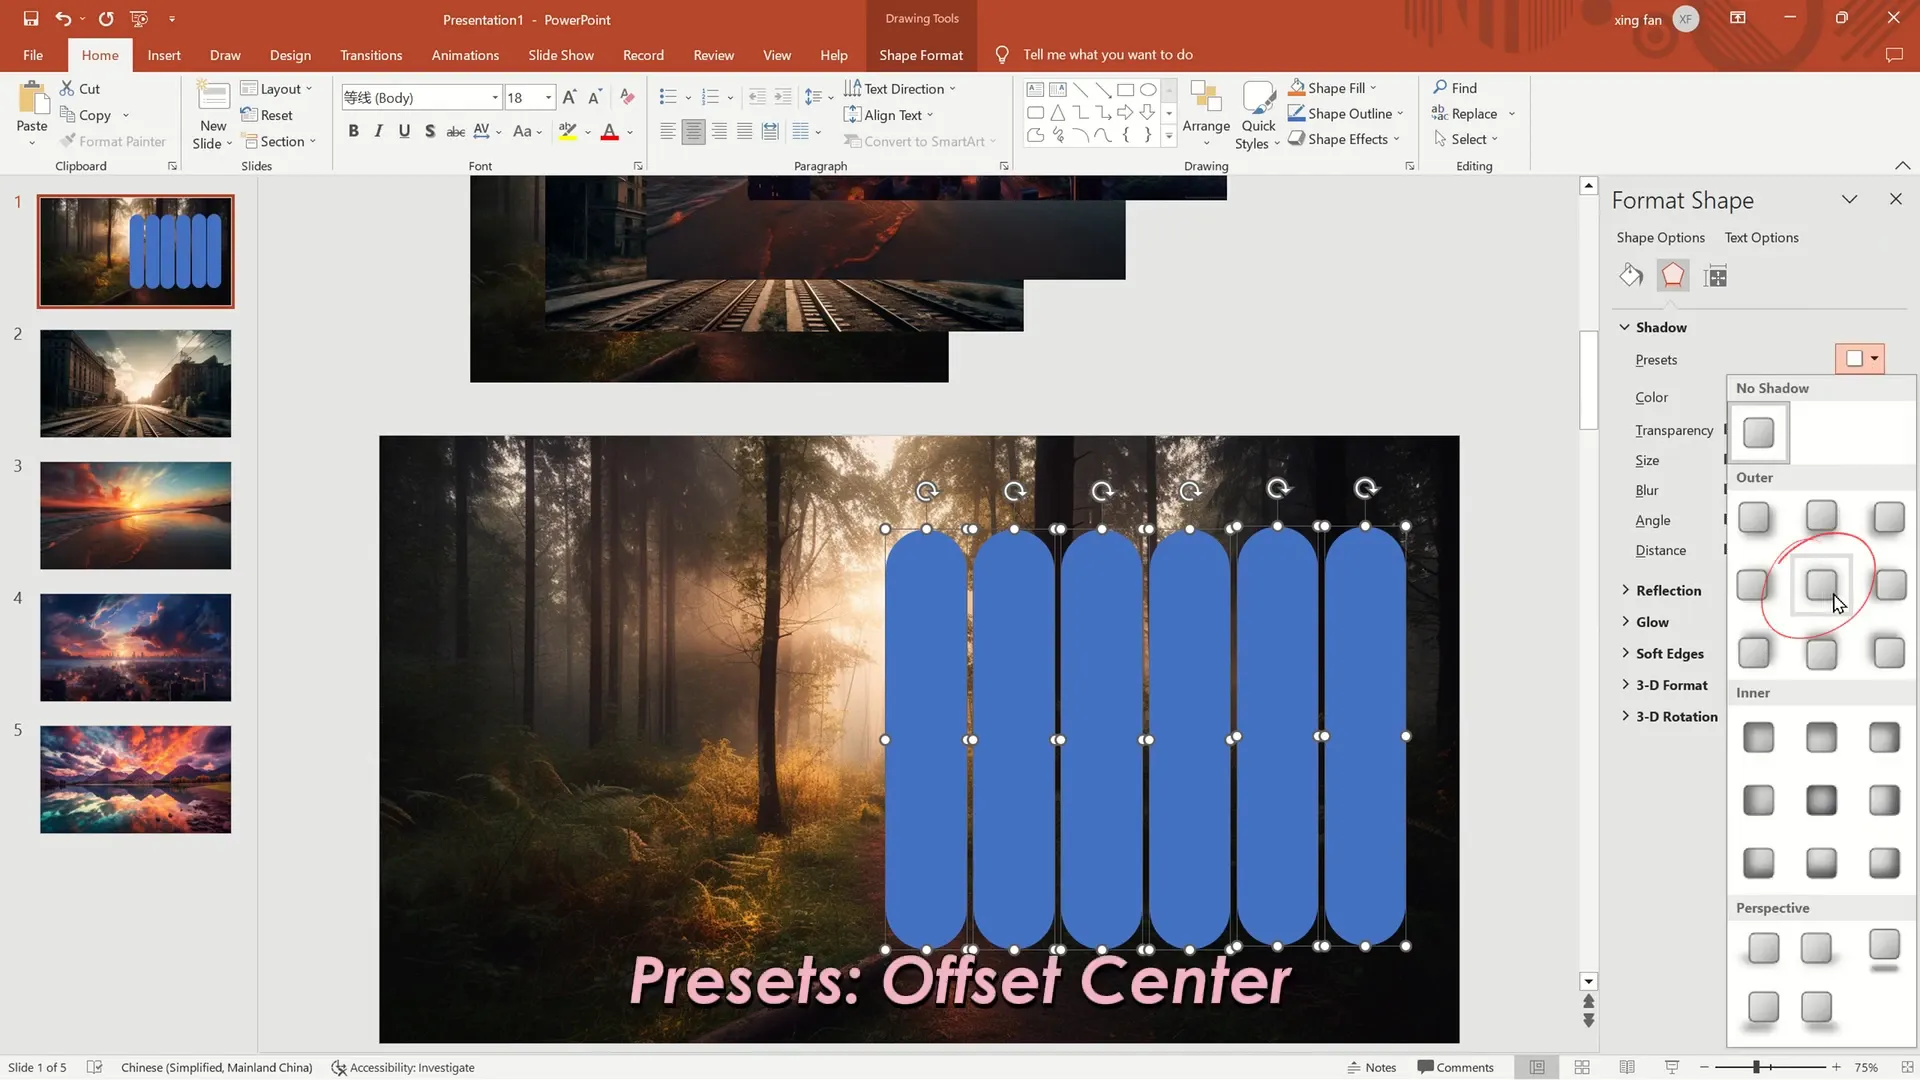Toggle strikethrough text formatting
The image size is (1920, 1080).
[455, 131]
